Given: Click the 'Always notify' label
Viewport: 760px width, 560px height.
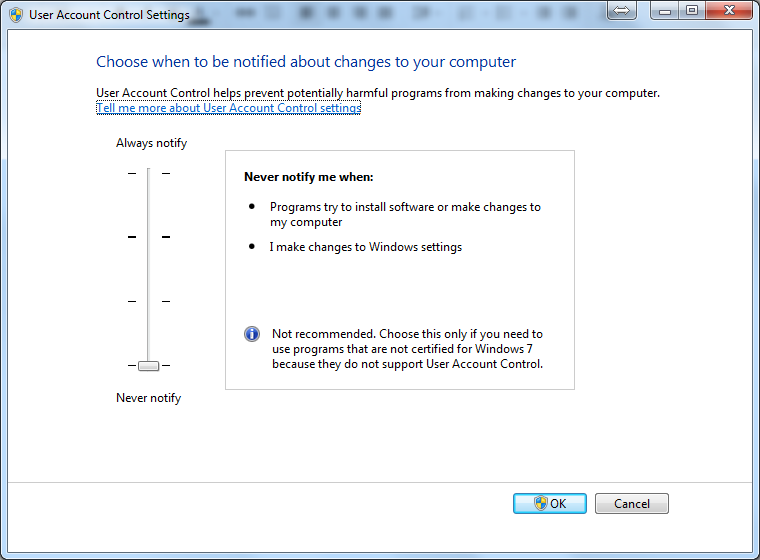Looking at the screenshot, I should (151, 143).
